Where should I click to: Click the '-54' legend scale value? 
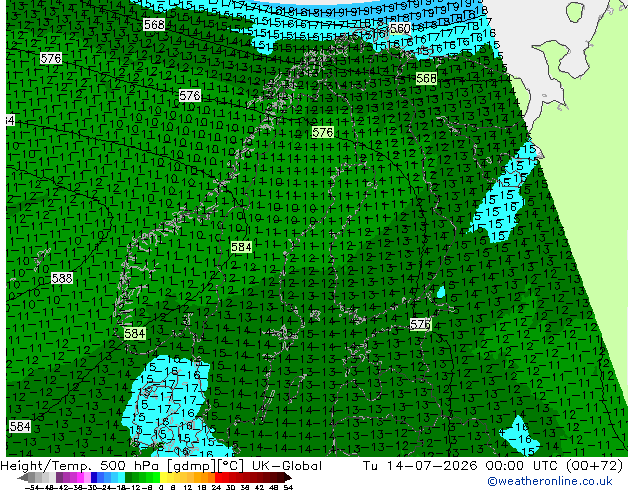click(32, 488)
